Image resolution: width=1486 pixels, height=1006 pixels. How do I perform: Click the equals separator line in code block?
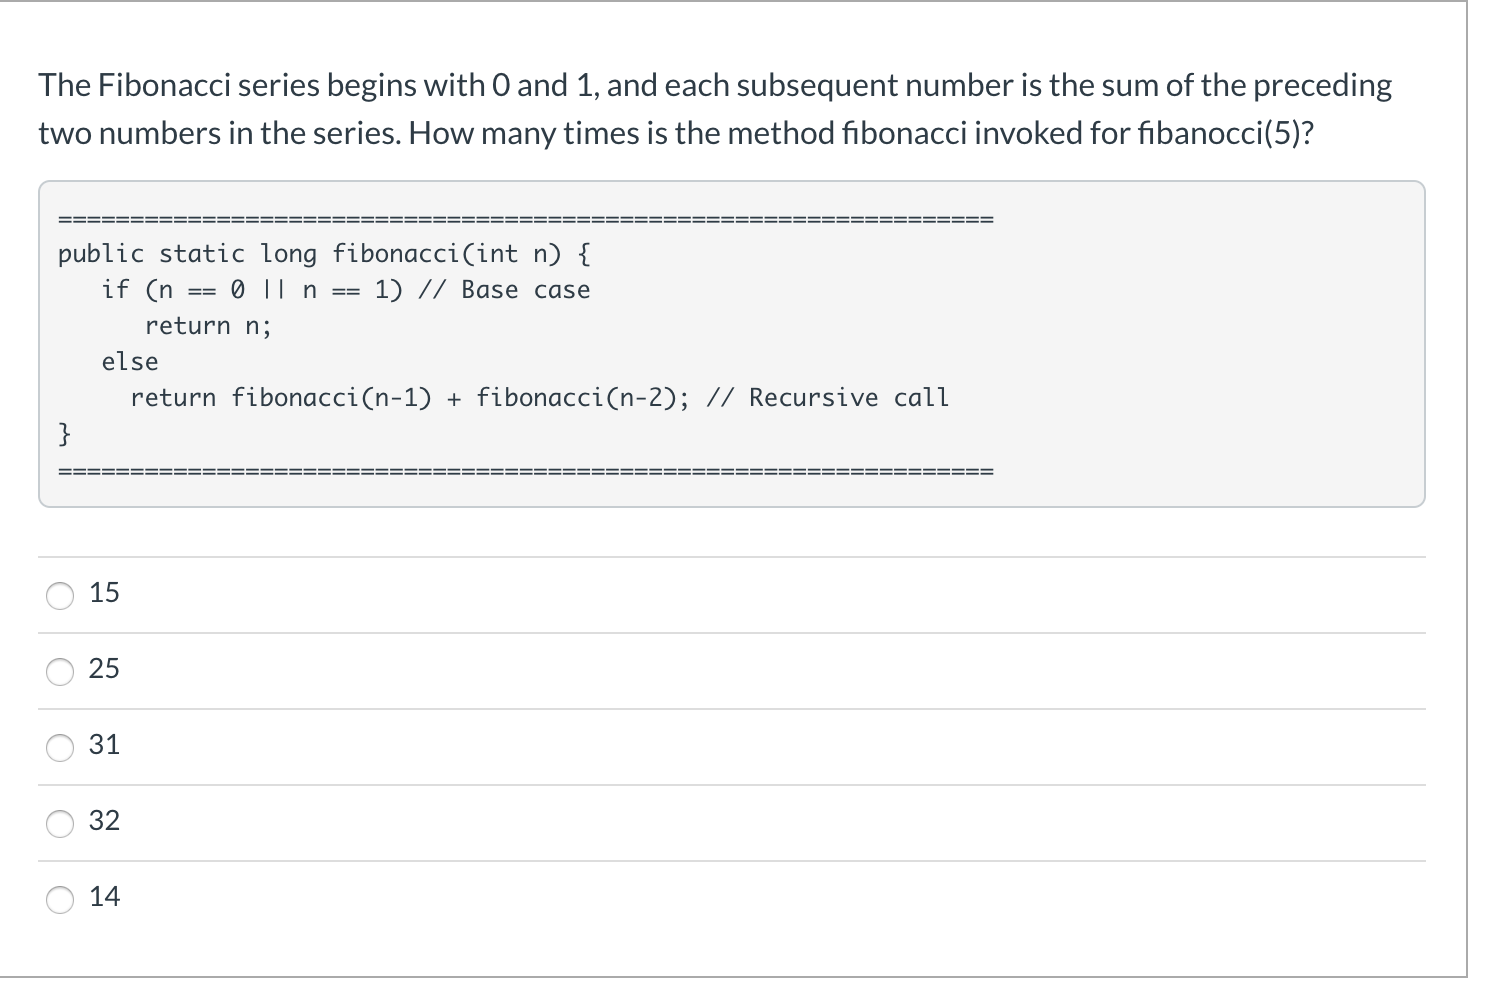pos(525,217)
